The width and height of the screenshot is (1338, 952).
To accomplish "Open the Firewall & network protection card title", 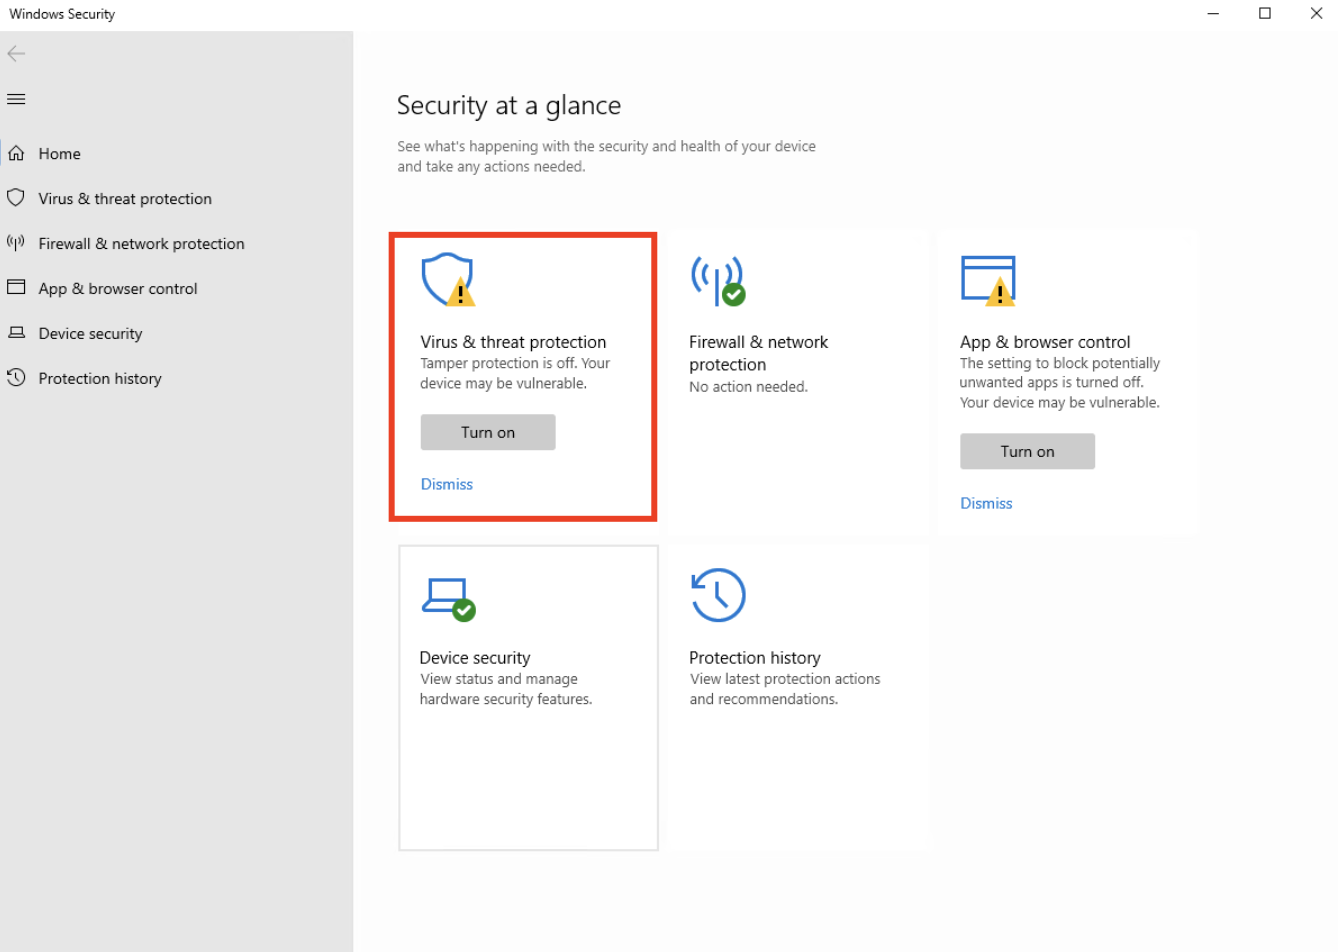I will tap(759, 353).
